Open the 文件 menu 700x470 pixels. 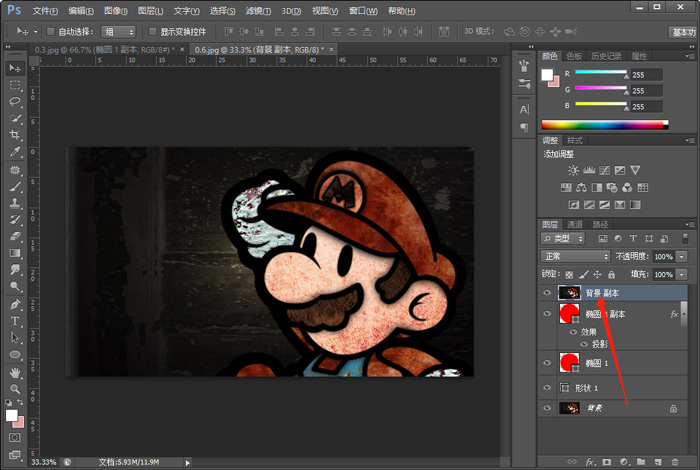[x=45, y=10]
